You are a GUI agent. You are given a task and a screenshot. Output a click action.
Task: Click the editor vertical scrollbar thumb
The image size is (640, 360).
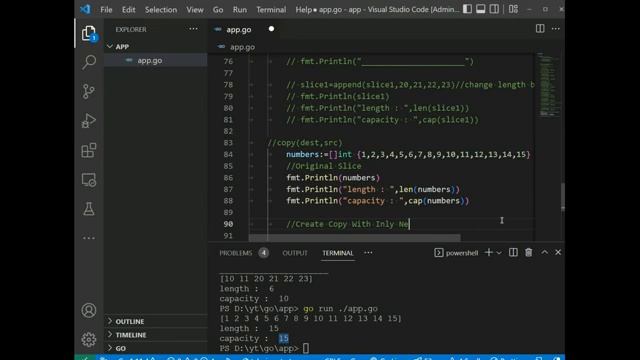563,197
